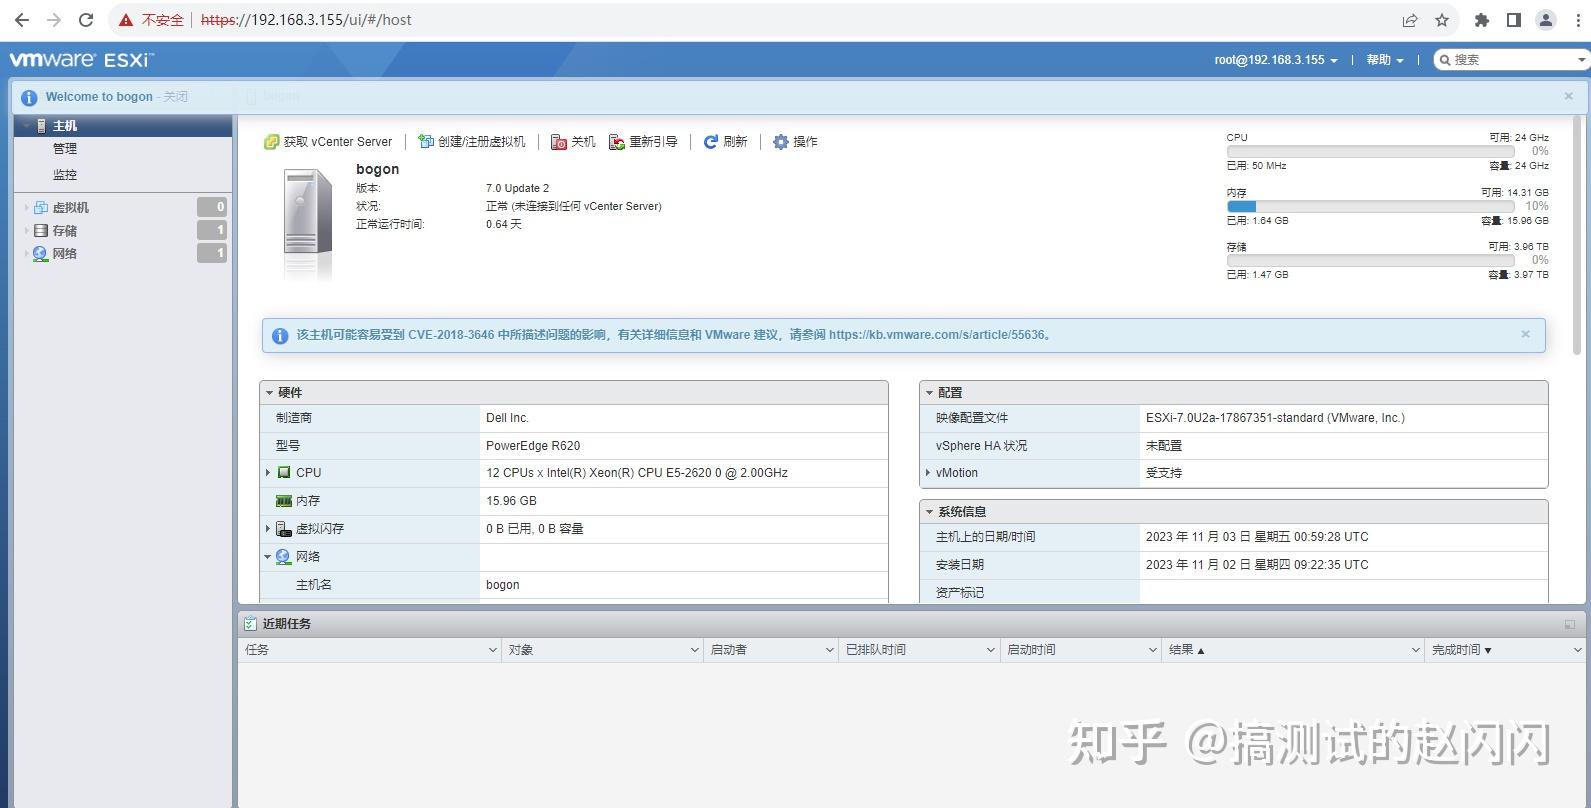This screenshot has height=808, width=1591.
Task: Expand the CPU hardware row
Action: click(x=268, y=472)
